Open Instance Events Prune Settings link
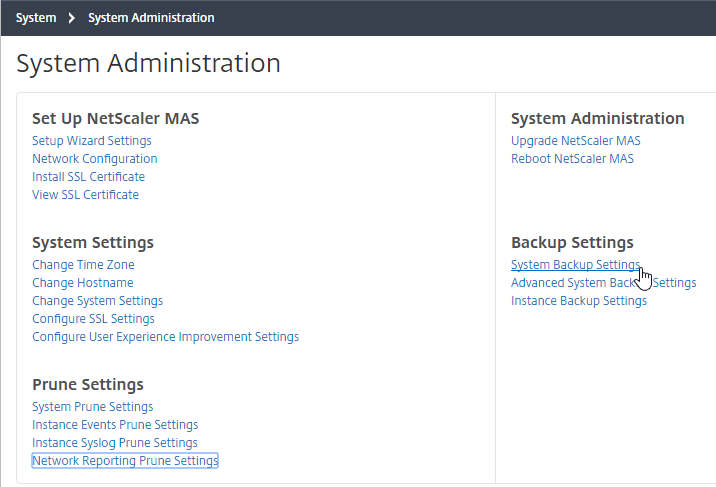 click(x=115, y=425)
